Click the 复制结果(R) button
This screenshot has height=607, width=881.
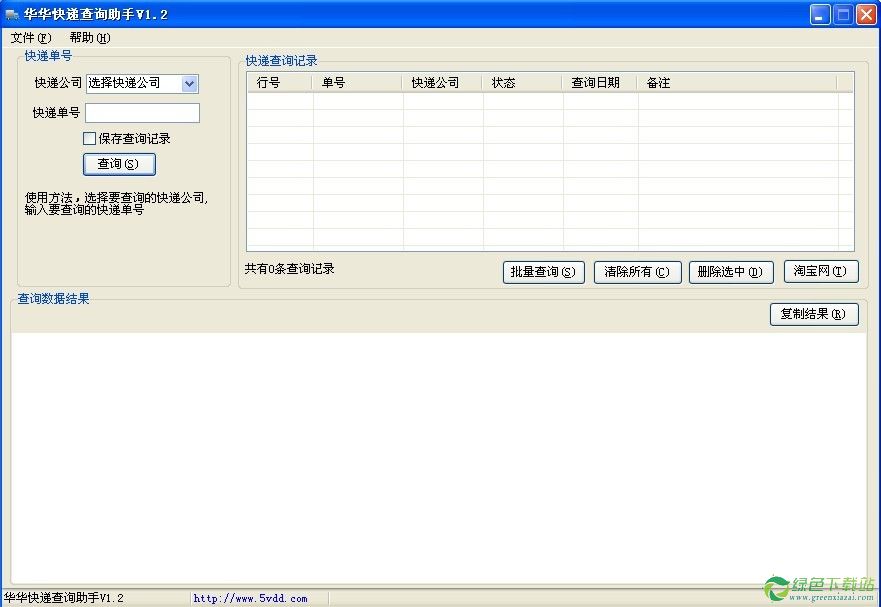click(x=814, y=314)
